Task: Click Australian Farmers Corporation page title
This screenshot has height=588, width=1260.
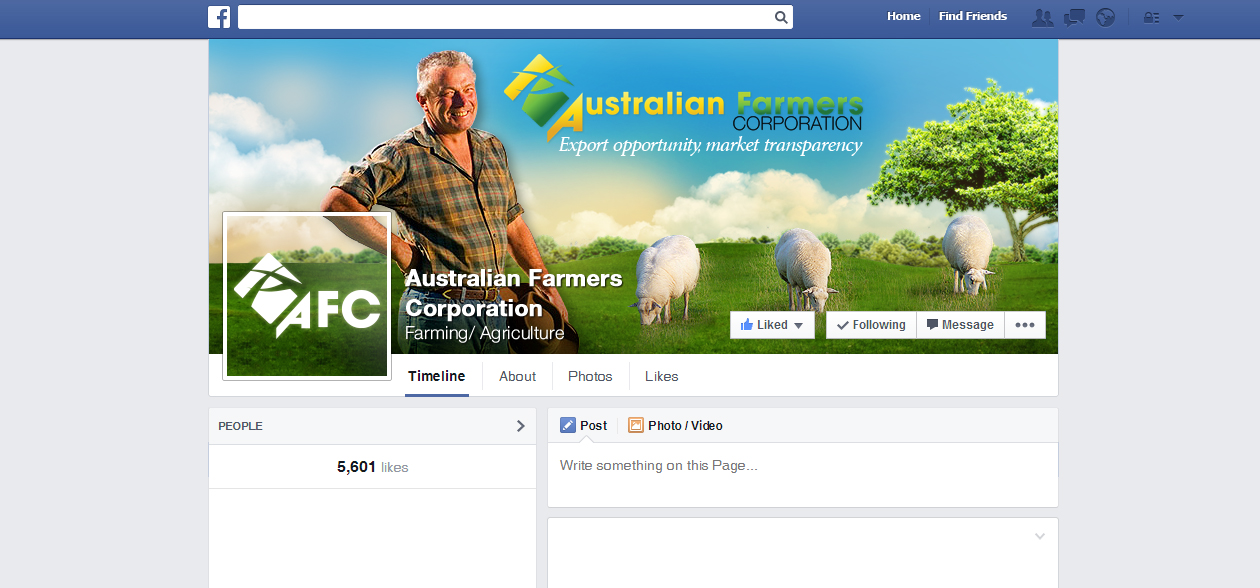Action: [514, 293]
